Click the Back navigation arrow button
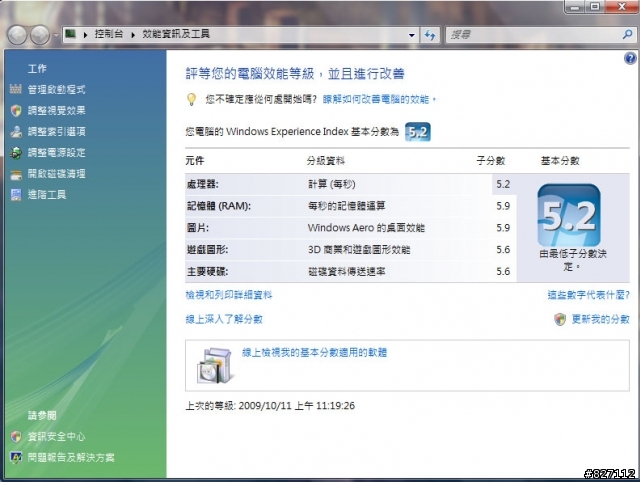The image size is (640, 482). coord(17,35)
